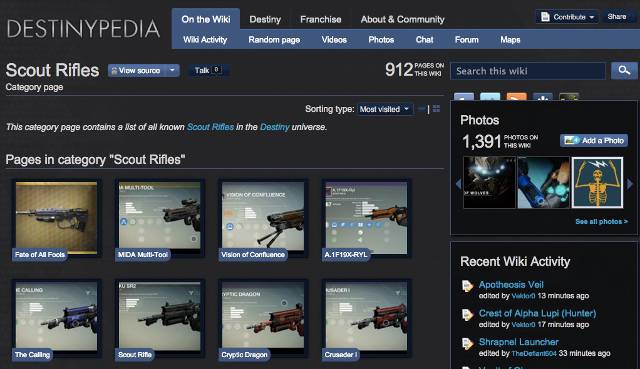Open Crusader I thumbnail
Screen dimensions: 640x369
tap(366, 318)
